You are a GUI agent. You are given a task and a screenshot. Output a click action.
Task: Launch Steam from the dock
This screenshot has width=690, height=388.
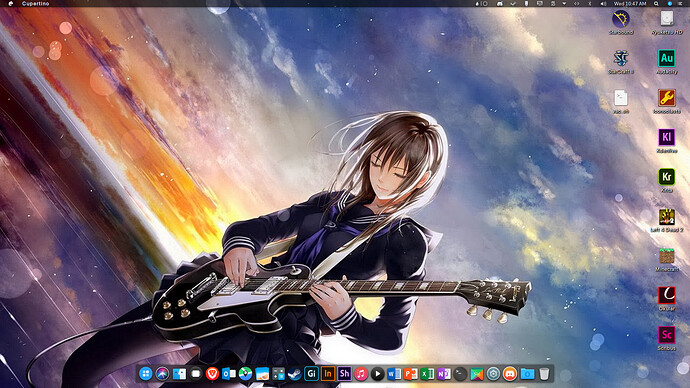[295, 374]
